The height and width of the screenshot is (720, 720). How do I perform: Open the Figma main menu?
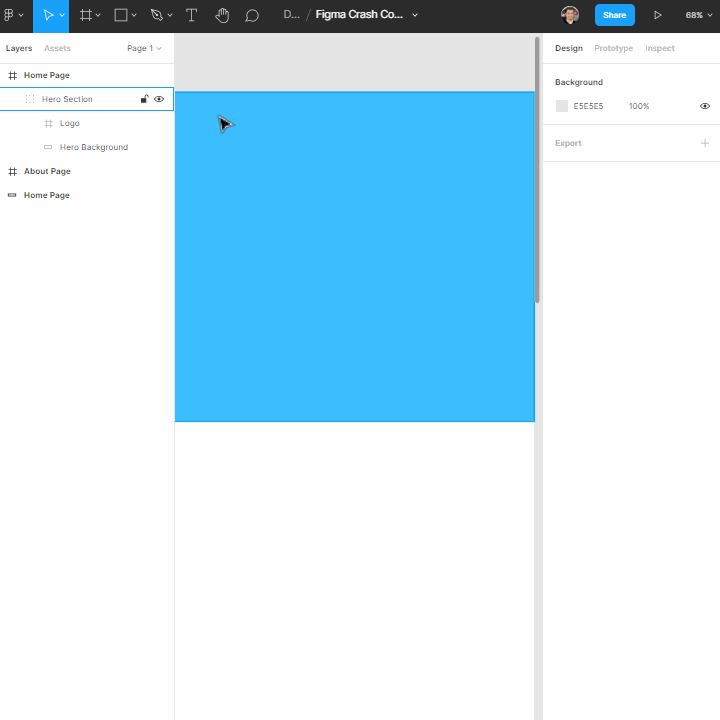pyautogui.click(x=13, y=15)
